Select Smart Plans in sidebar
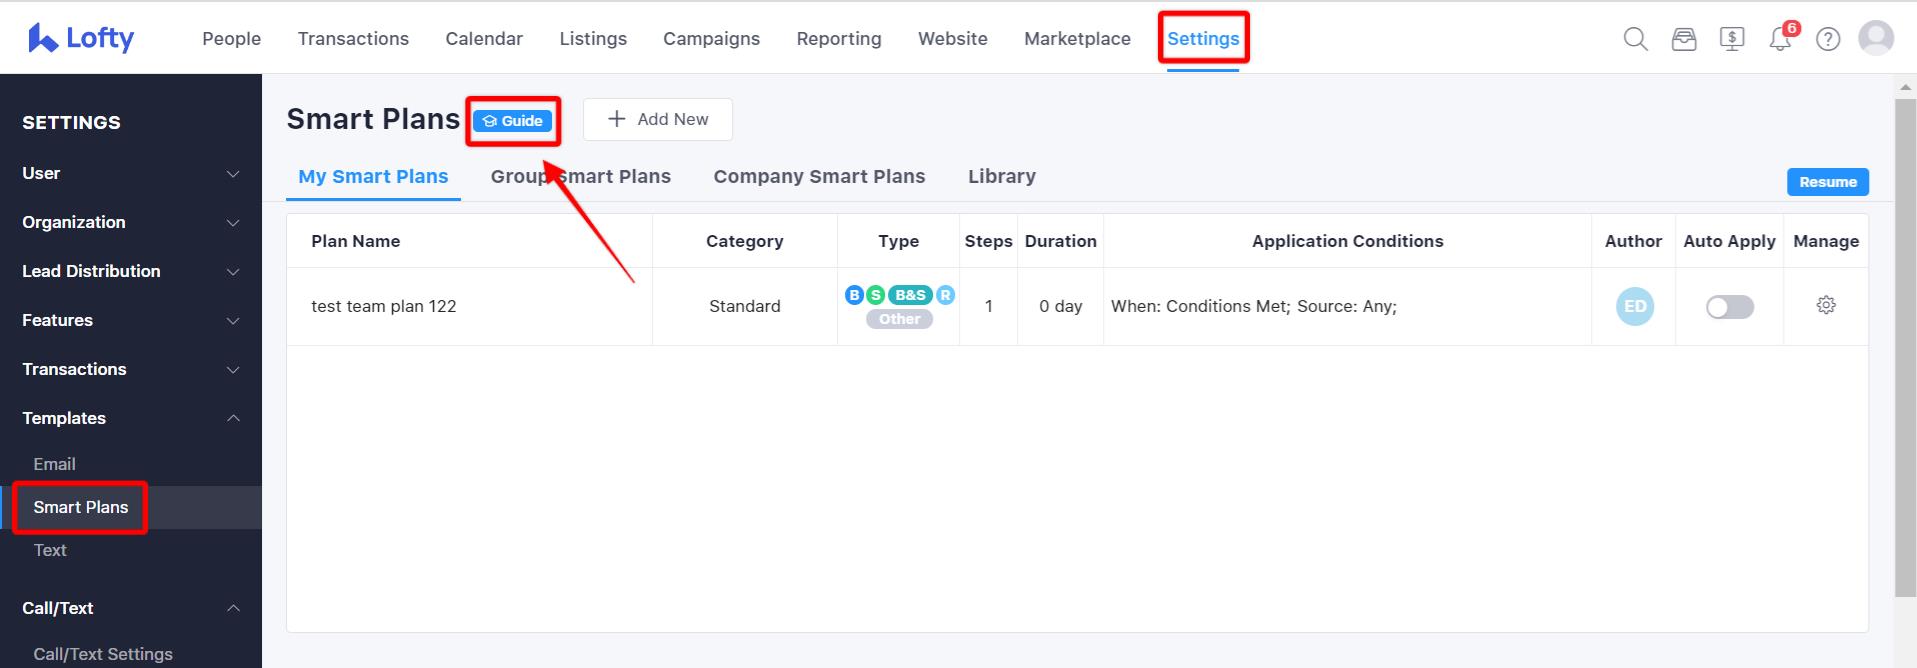 coord(81,507)
